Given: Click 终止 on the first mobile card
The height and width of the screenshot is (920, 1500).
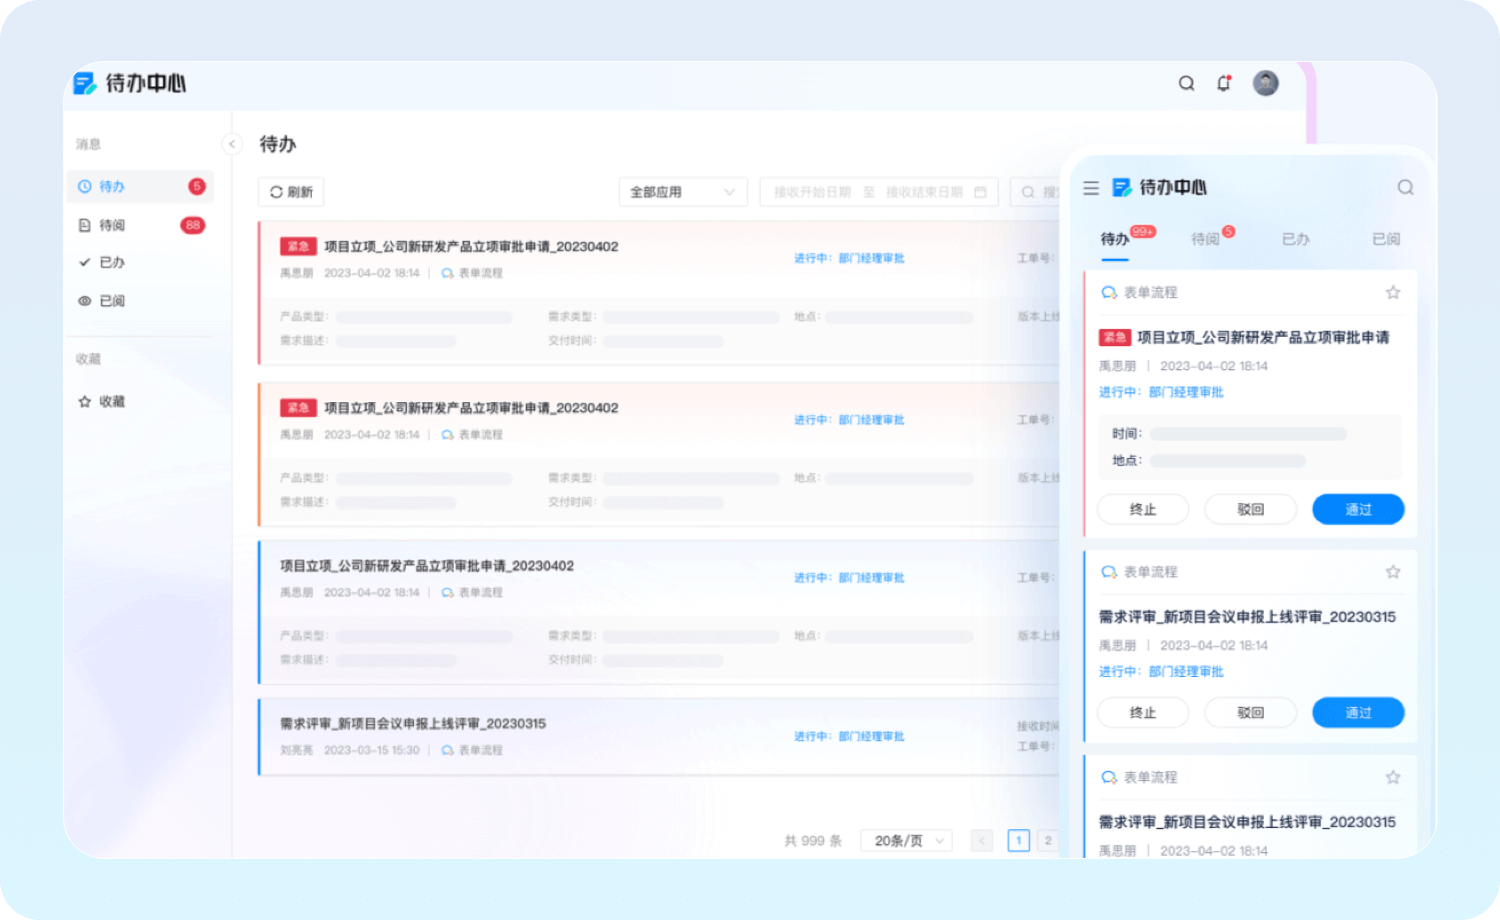Looking at the screenshot, I should point(1143,510).
